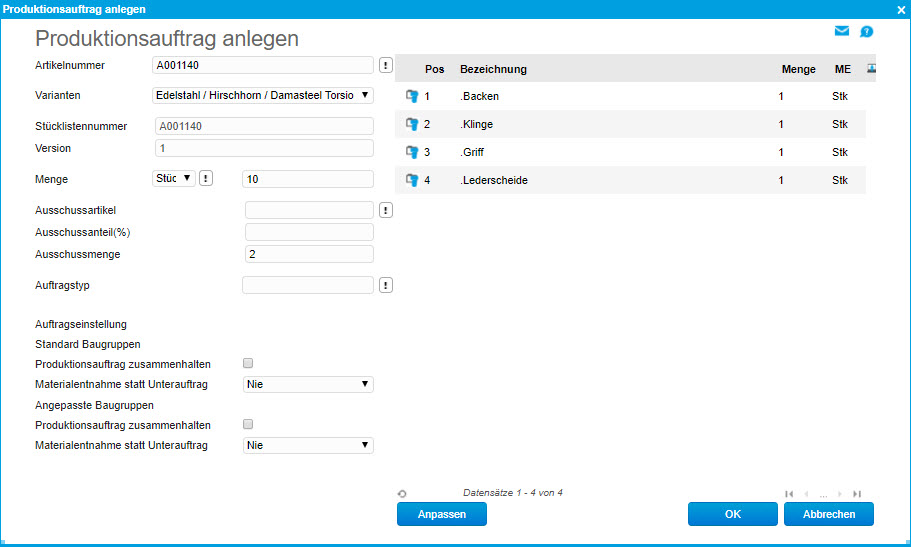Click the icon beside position 3 Griff
Screen dimensions: 911x547
(411, 152)
